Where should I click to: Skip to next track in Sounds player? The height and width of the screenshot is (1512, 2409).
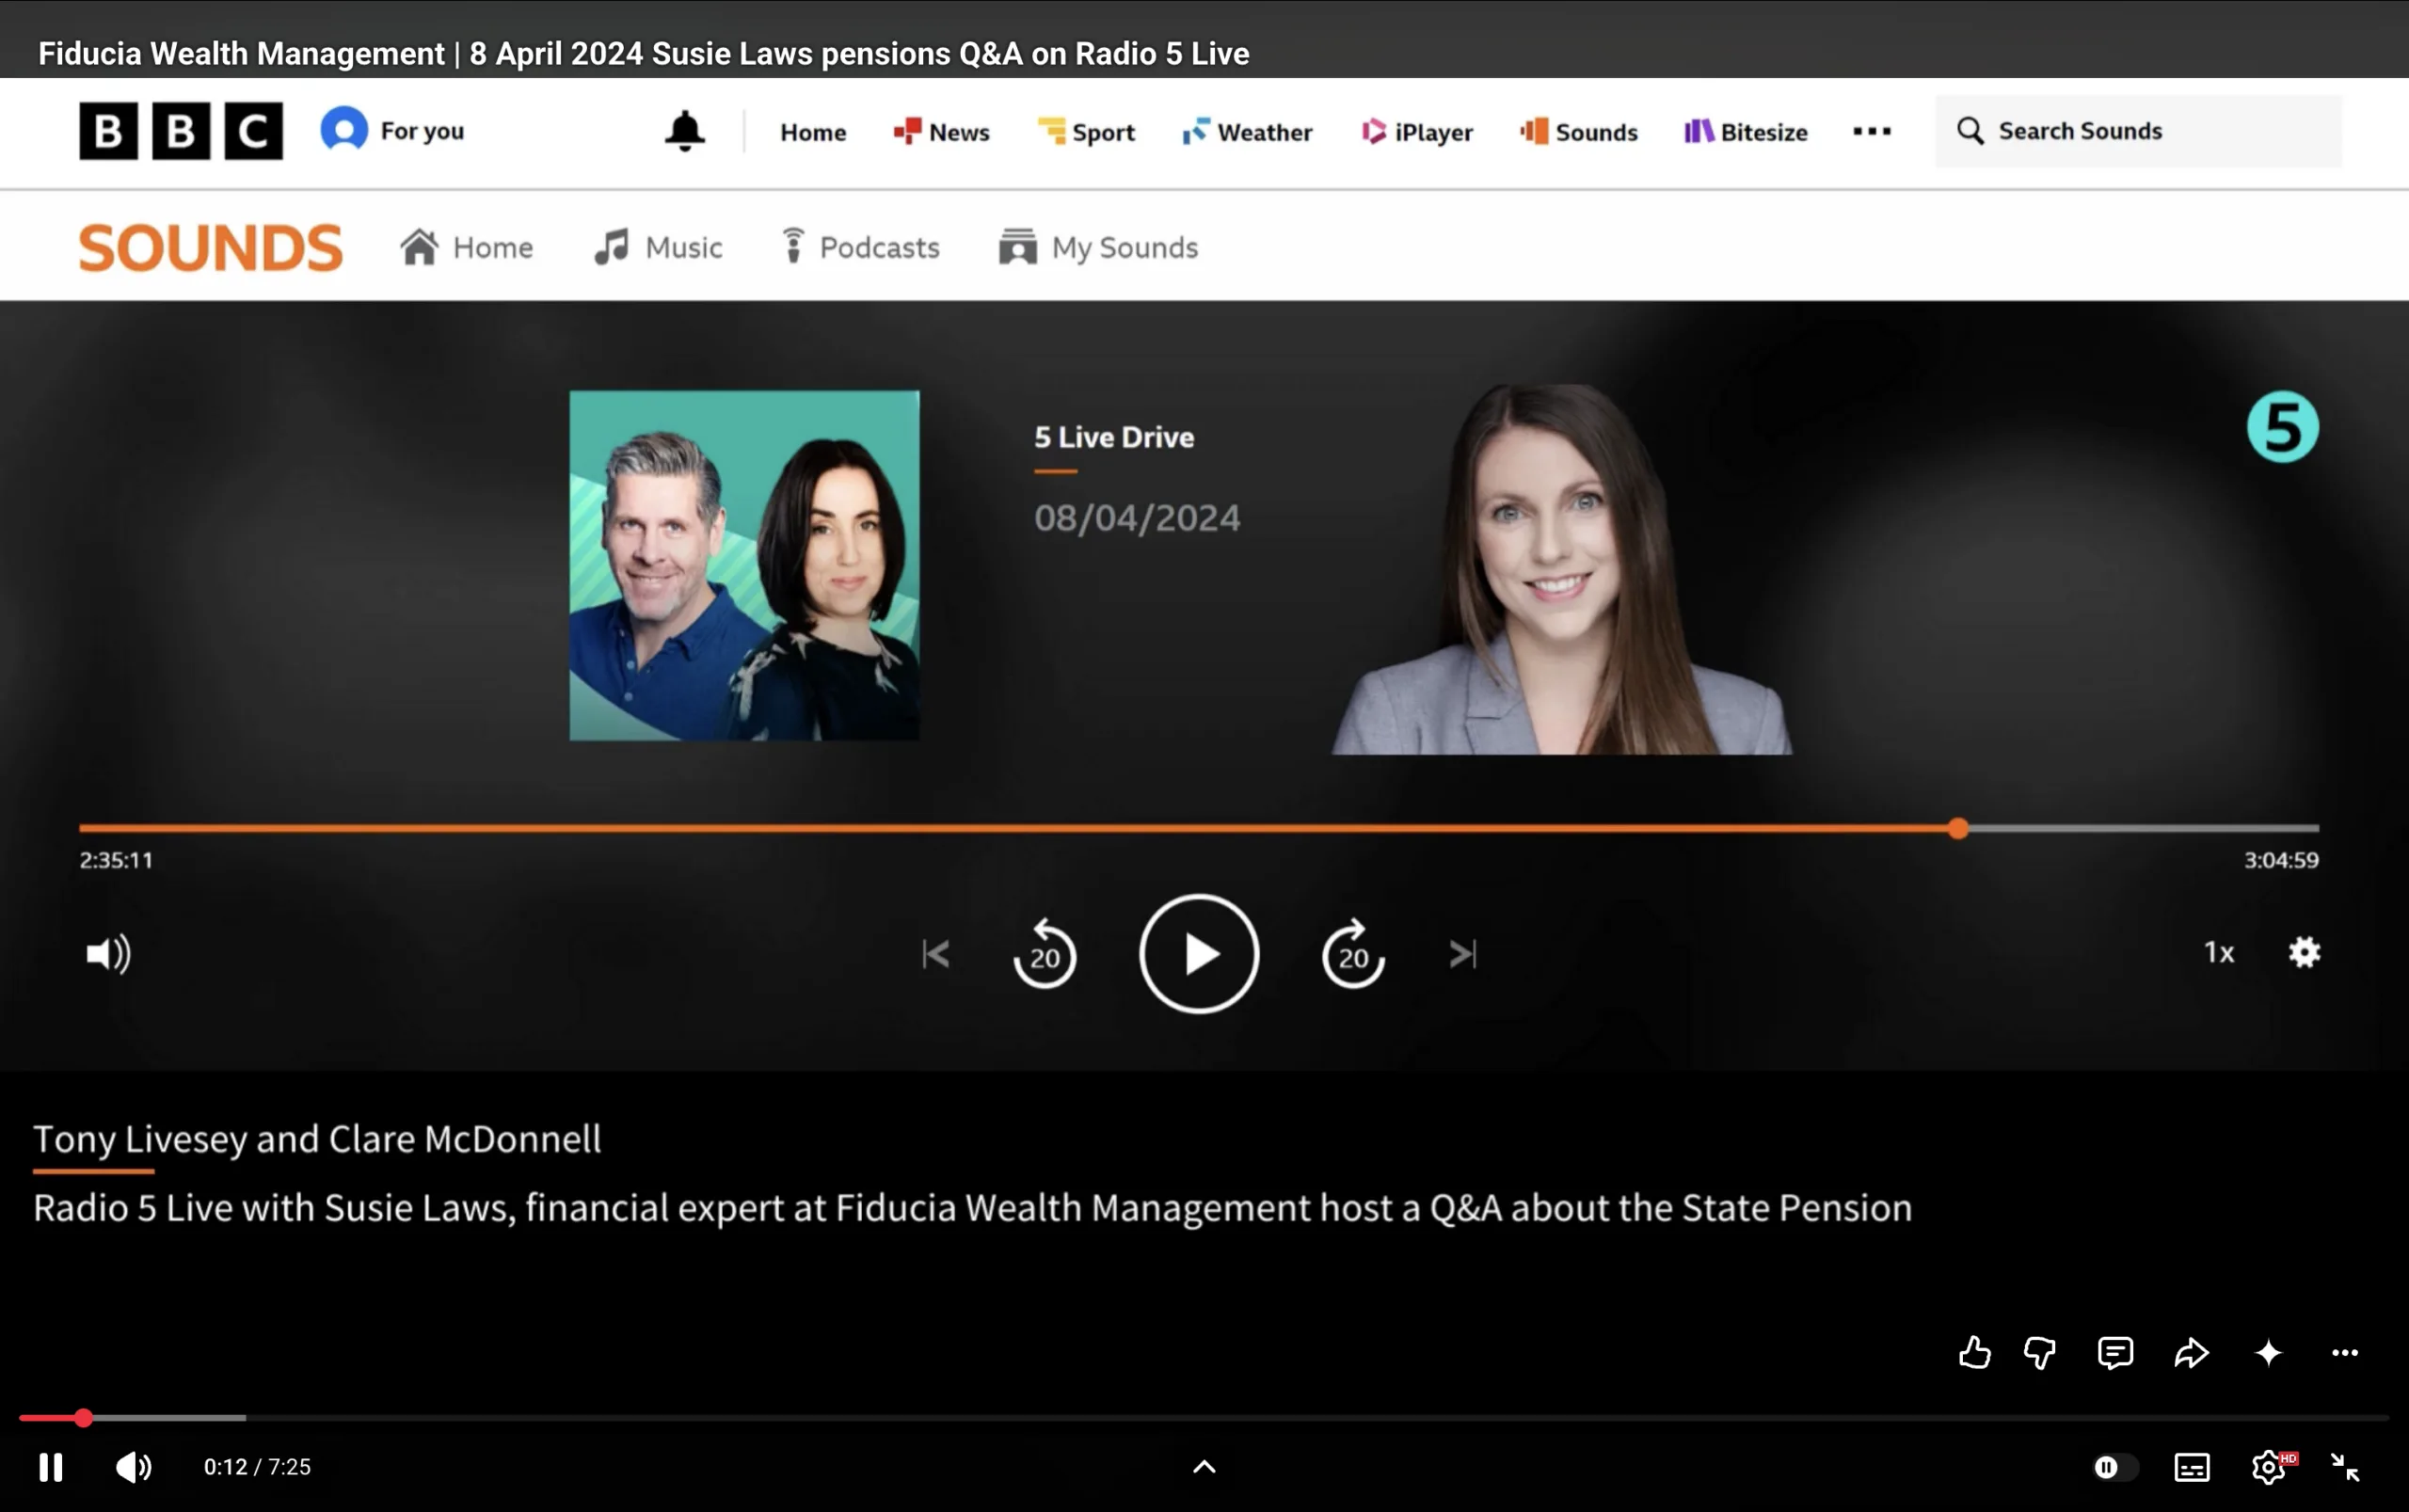1463,954
